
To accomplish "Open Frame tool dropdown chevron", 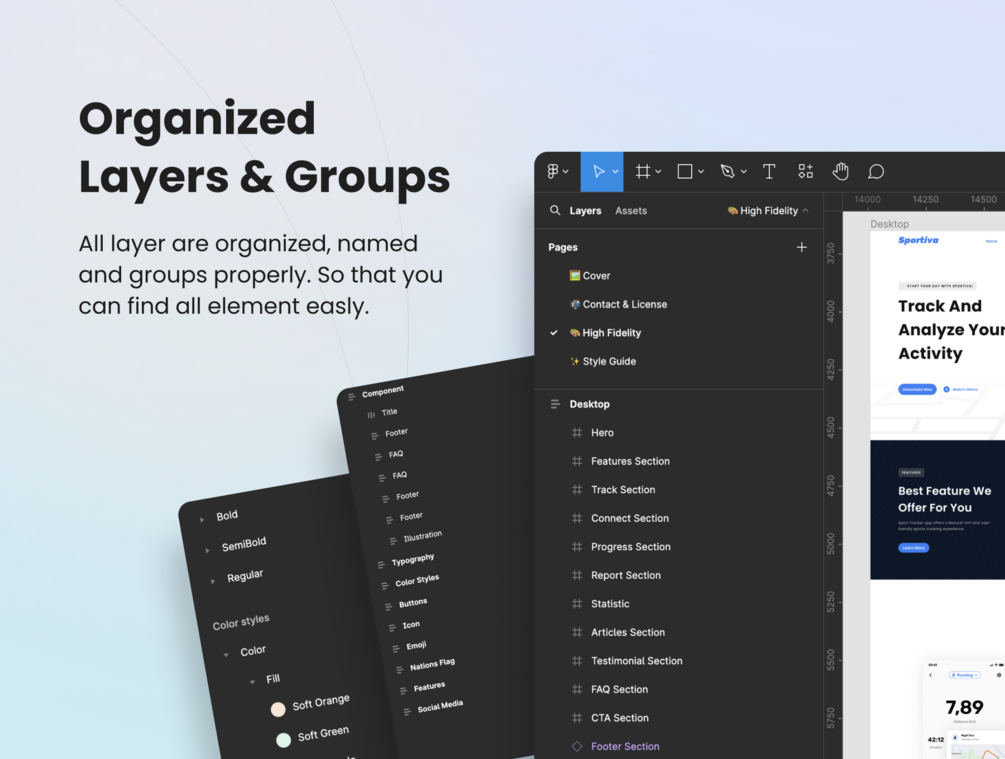I will (x=658, y=172).
